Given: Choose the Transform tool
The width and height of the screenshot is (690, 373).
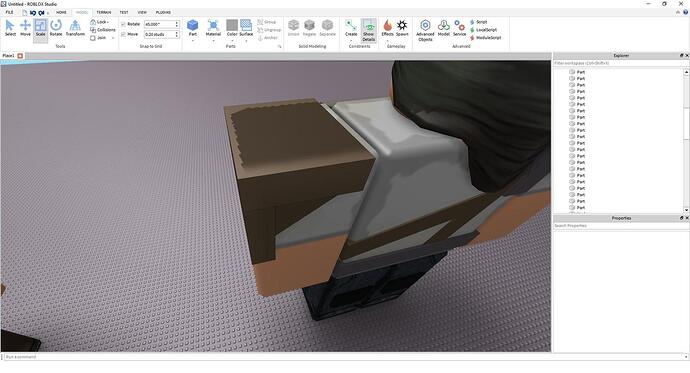Looking at the screenshot, I should pos(75,28).
